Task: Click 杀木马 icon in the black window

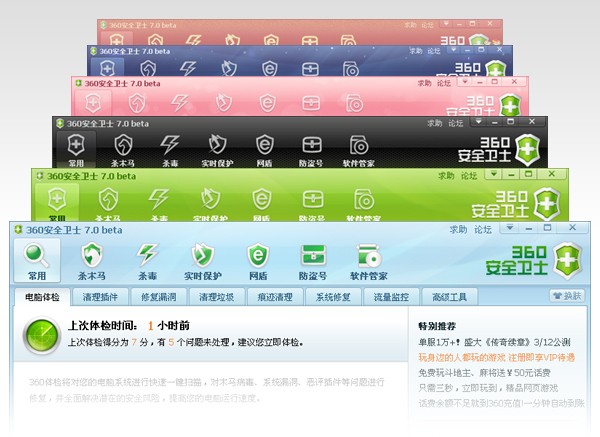Action: click(123, 145)
